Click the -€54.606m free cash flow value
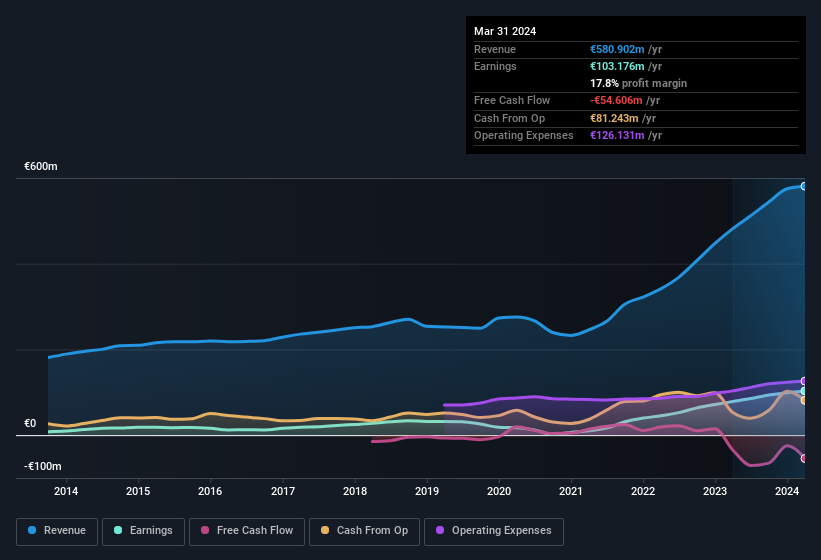 (617, 101)
